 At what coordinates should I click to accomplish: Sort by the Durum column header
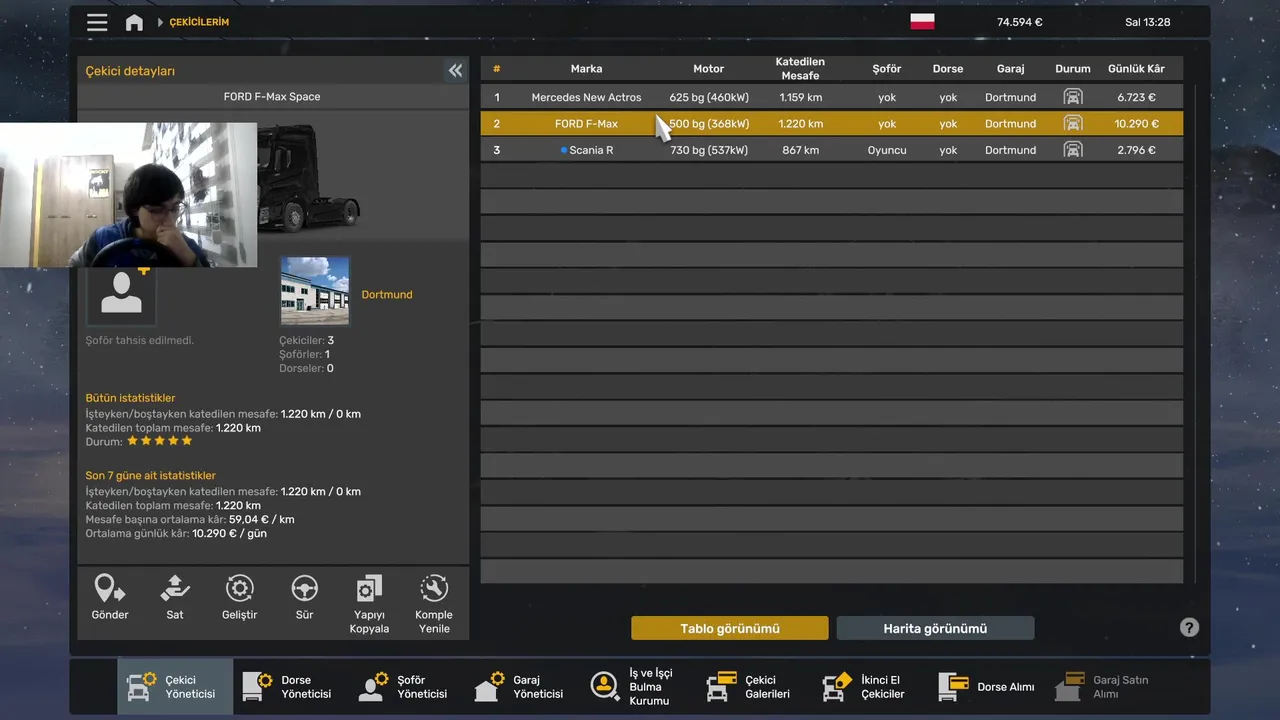point(1073,69)
